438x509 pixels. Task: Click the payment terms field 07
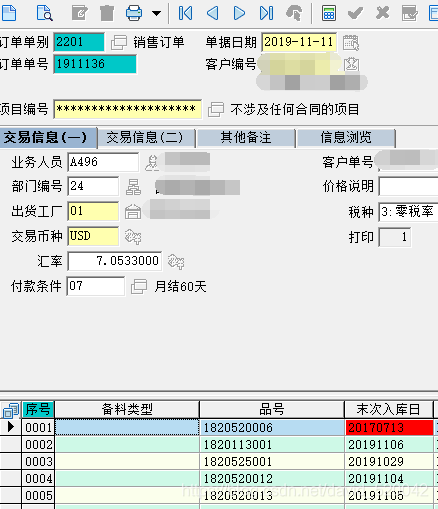[96, 286]
